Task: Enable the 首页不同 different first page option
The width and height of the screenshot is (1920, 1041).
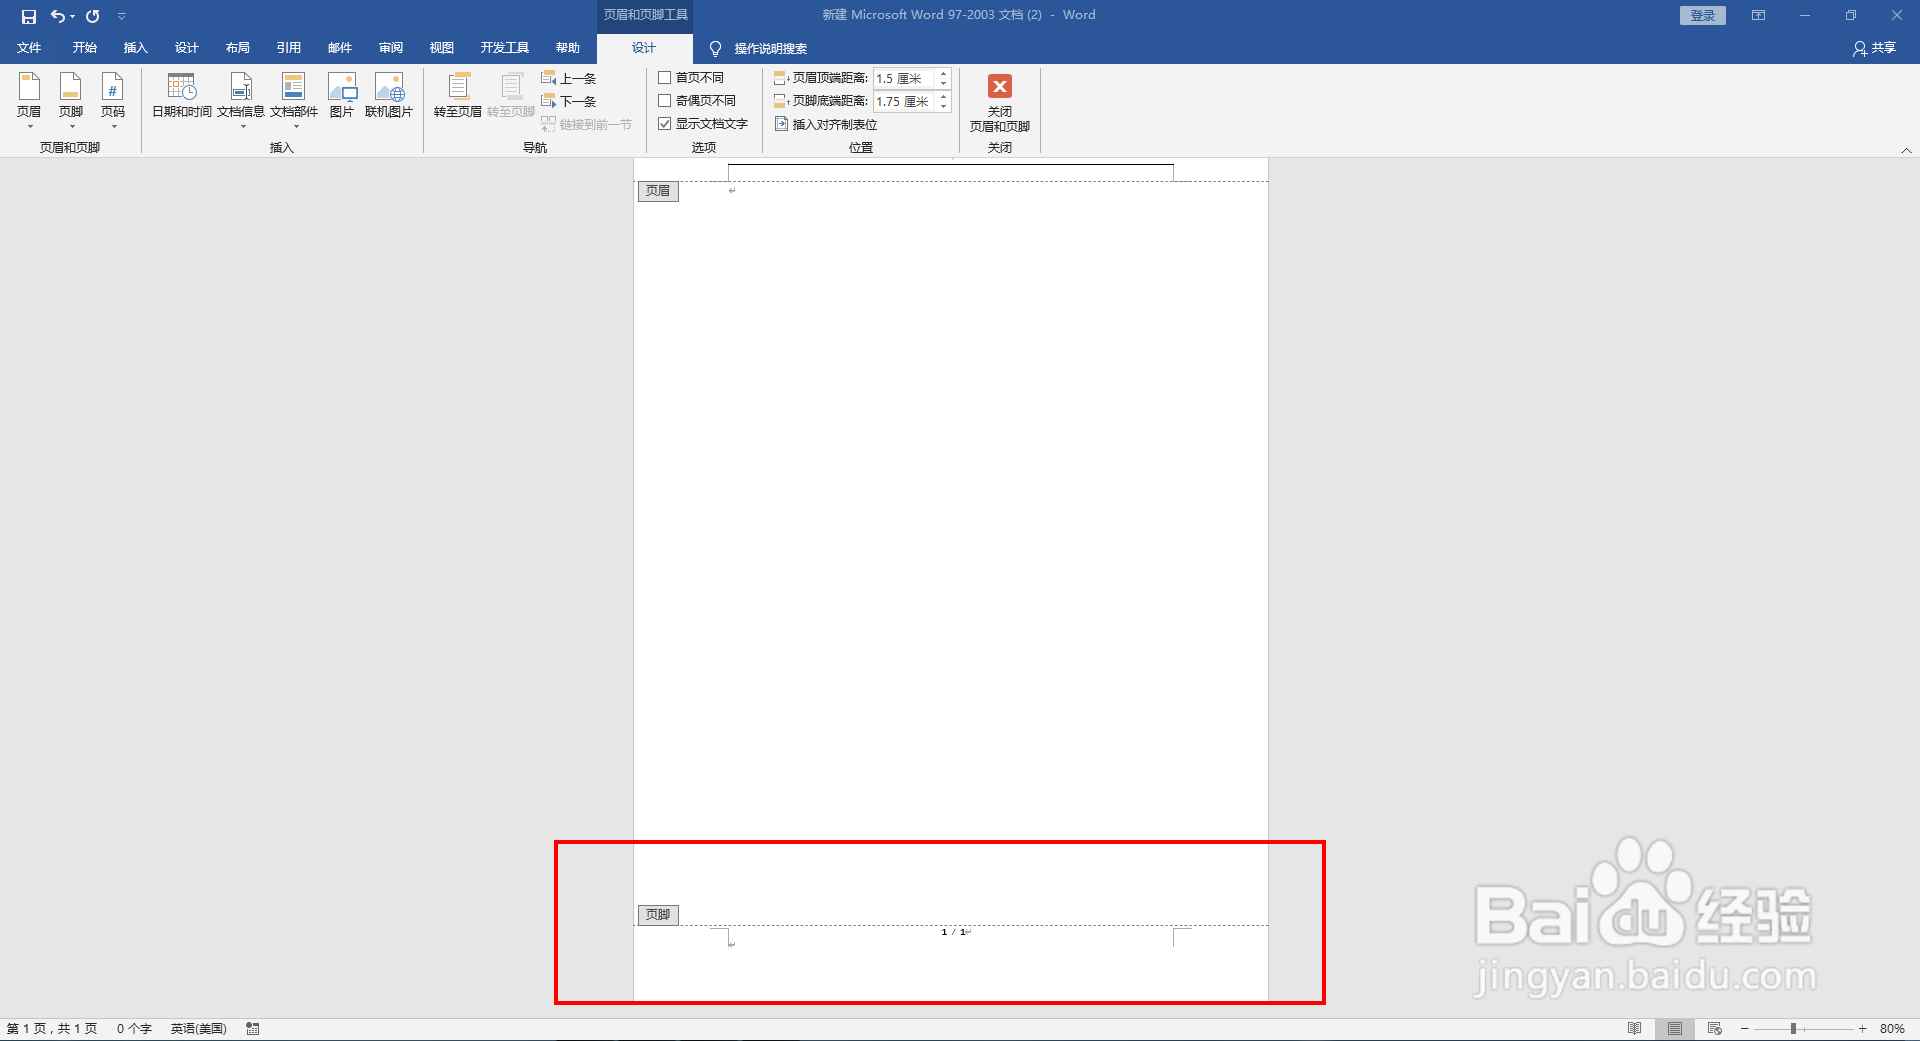Action: coord(666,76)
